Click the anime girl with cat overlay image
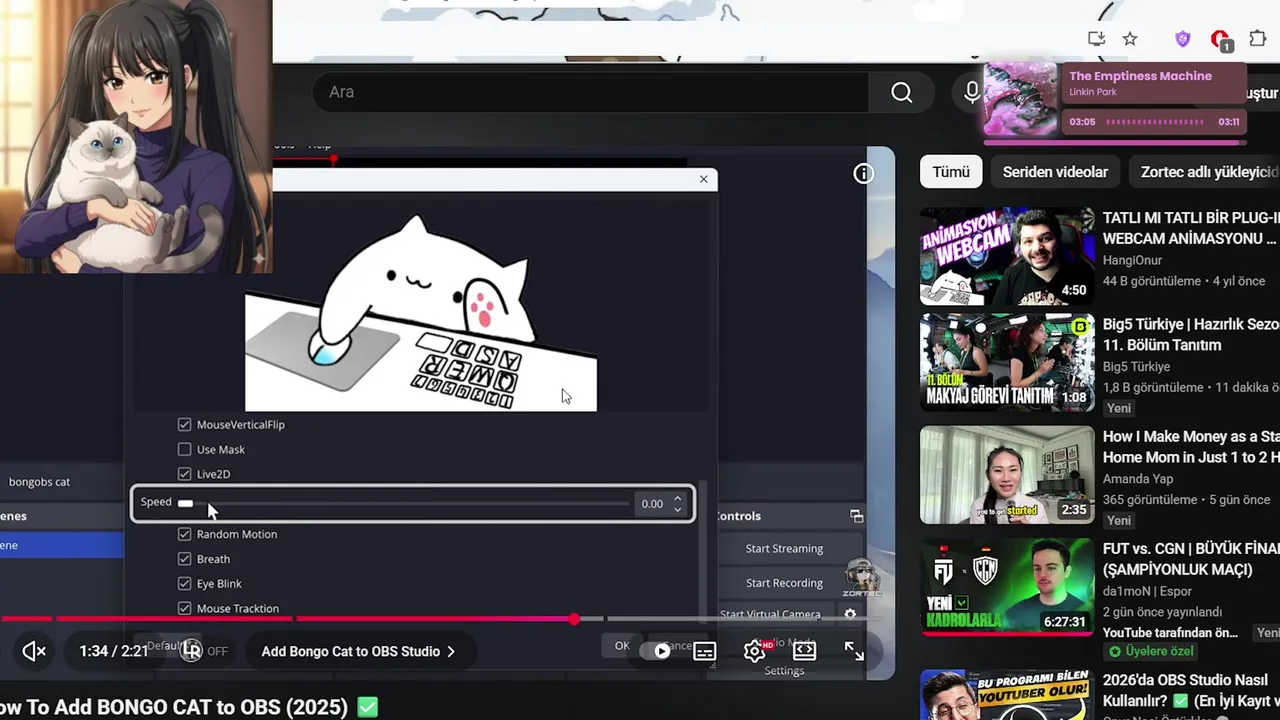Screen dimensions: 1280x720 [x=136, y=136]
